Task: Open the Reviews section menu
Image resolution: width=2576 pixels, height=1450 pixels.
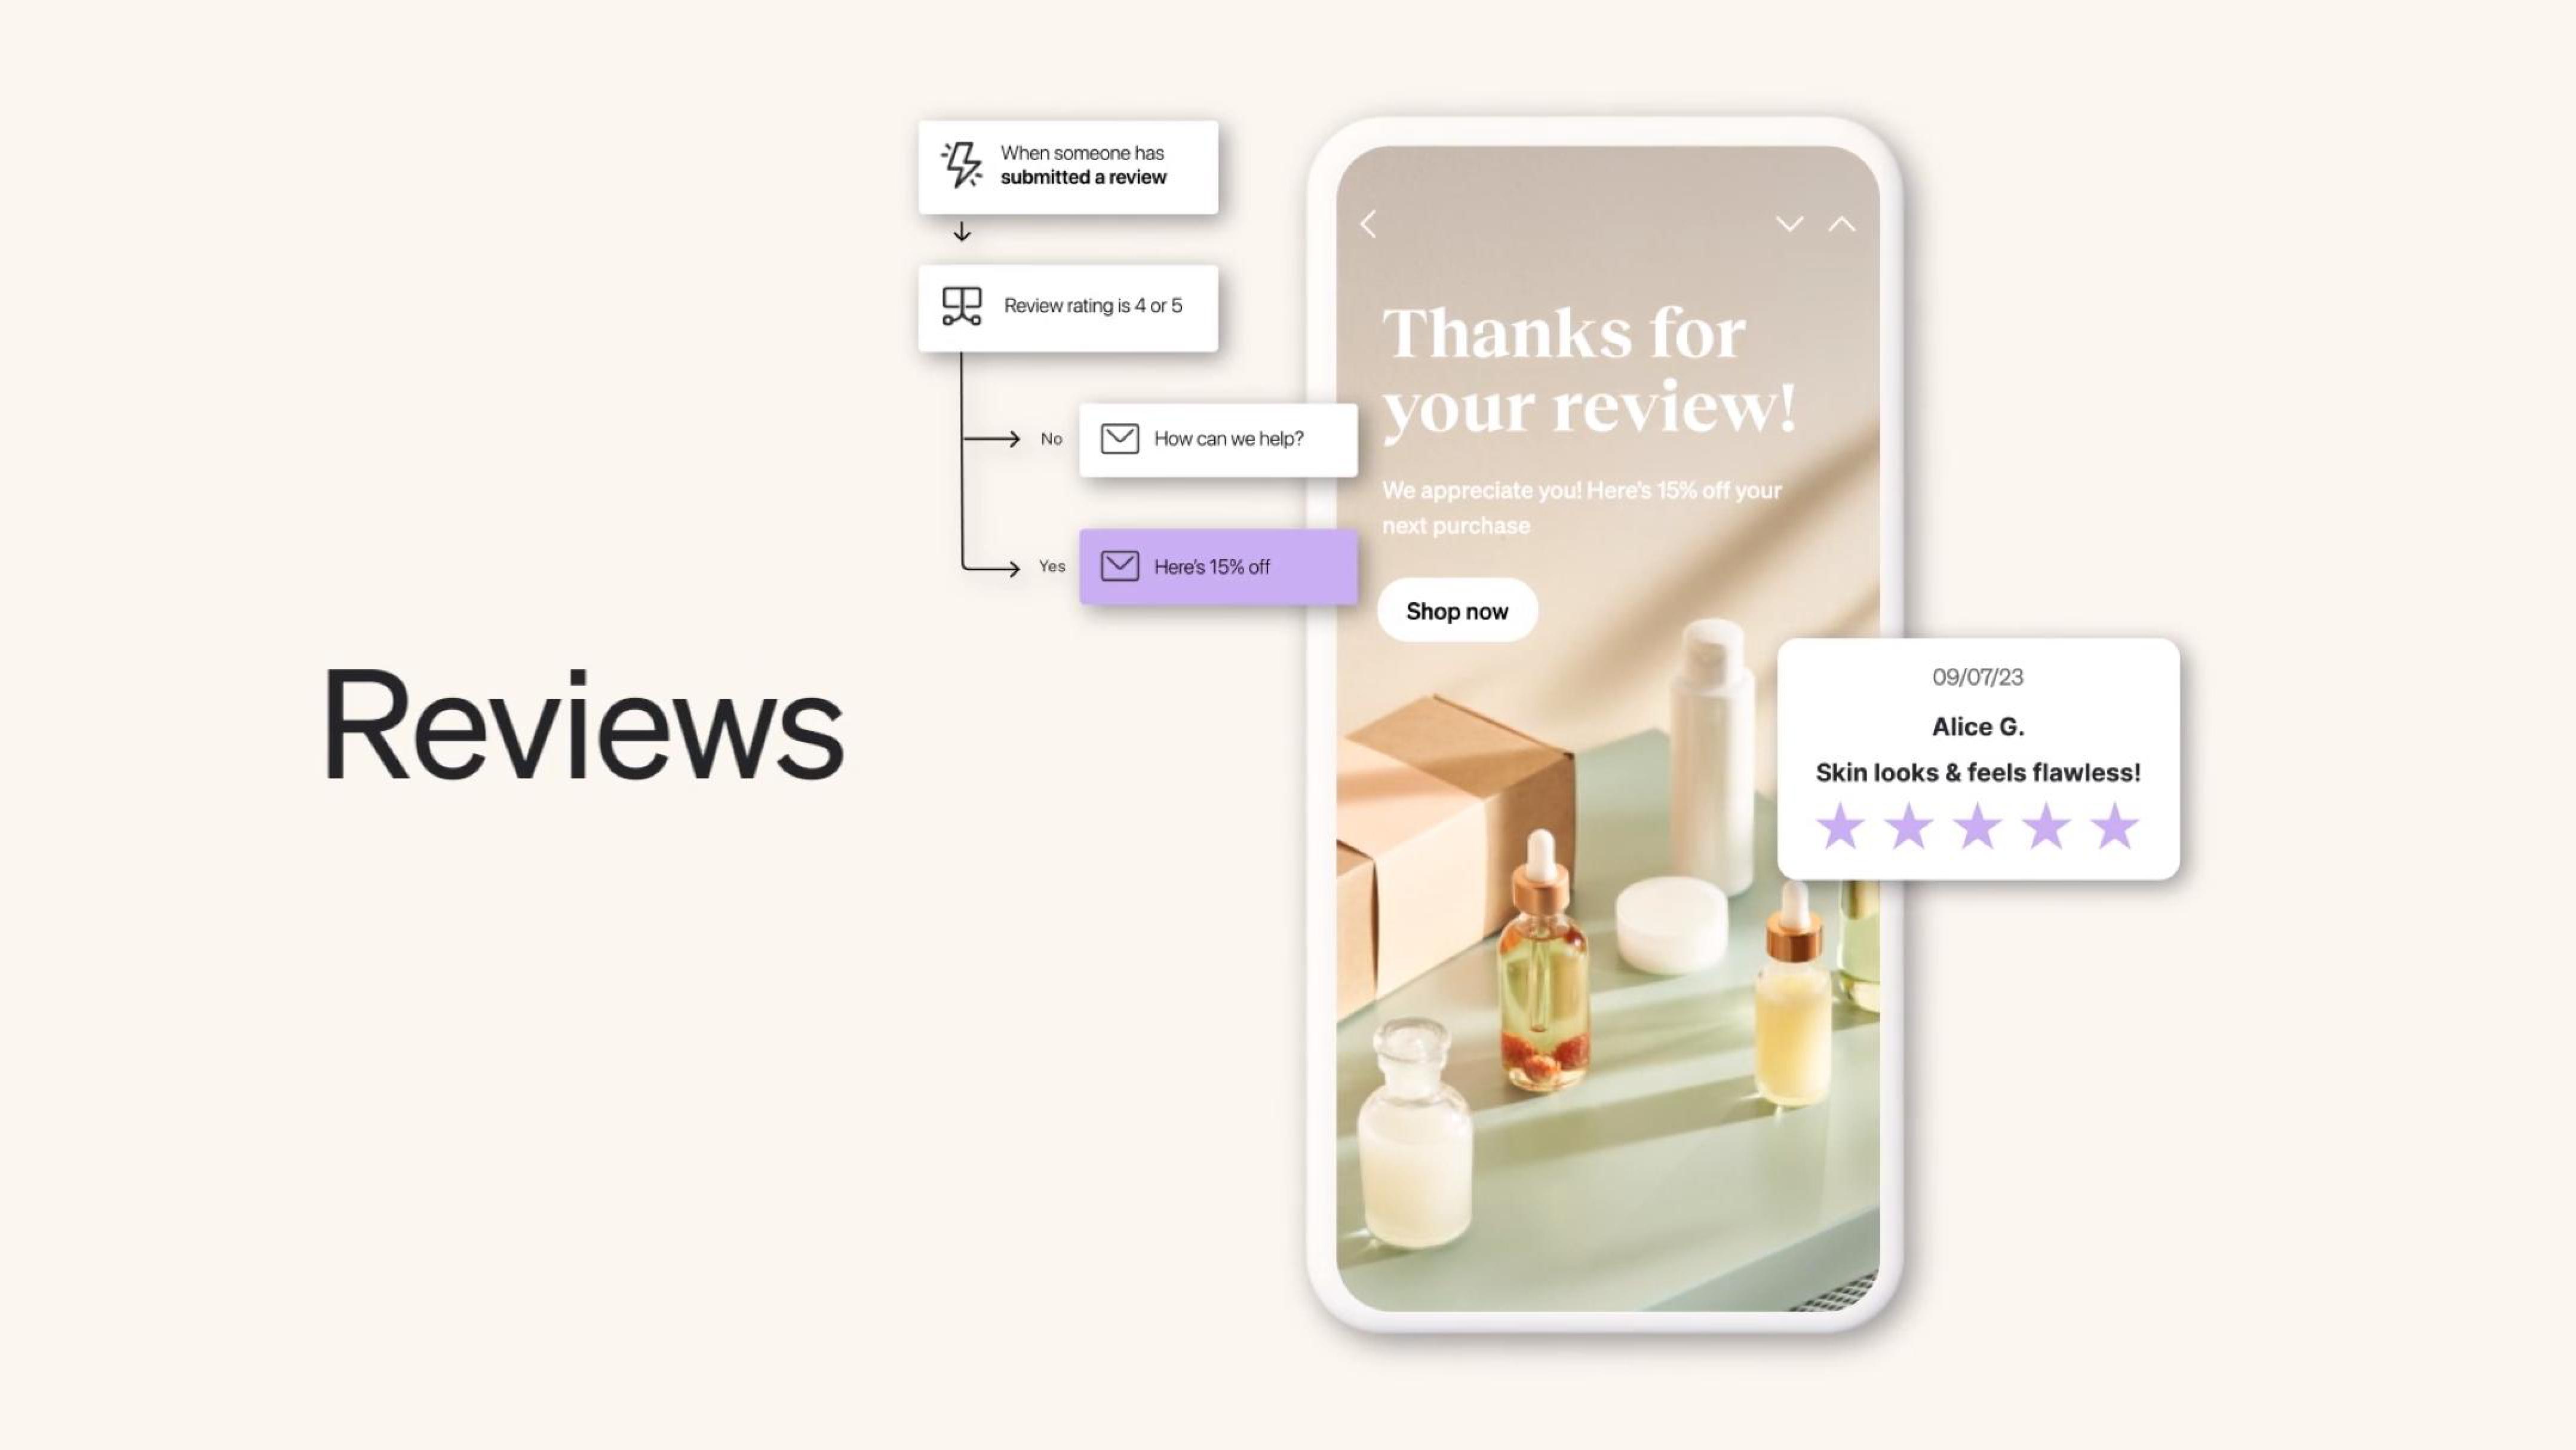Action: [x=581, y=724]
